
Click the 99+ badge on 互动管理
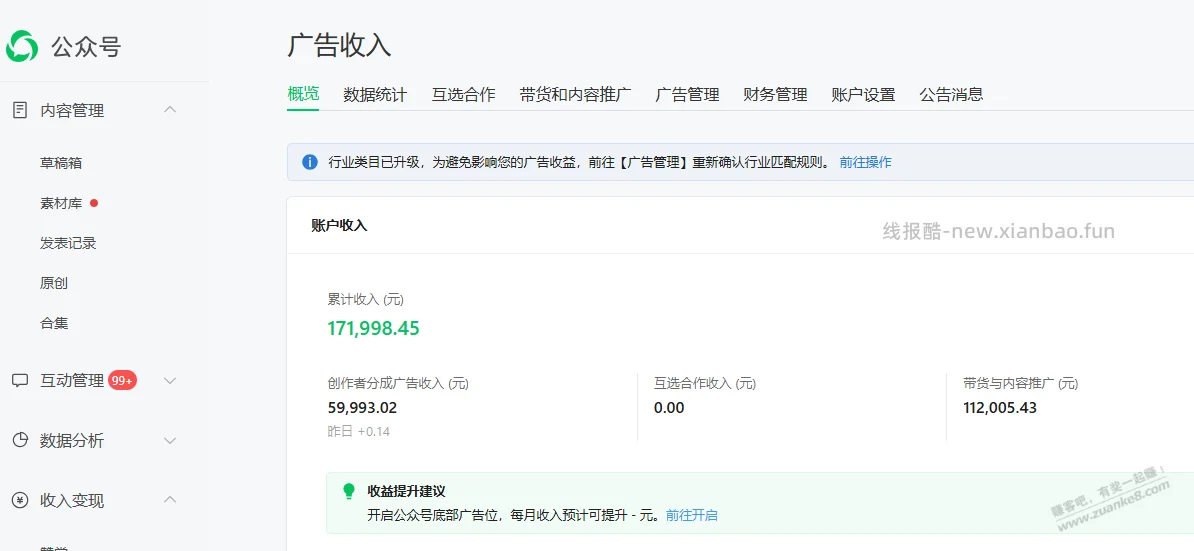(122, 381)
